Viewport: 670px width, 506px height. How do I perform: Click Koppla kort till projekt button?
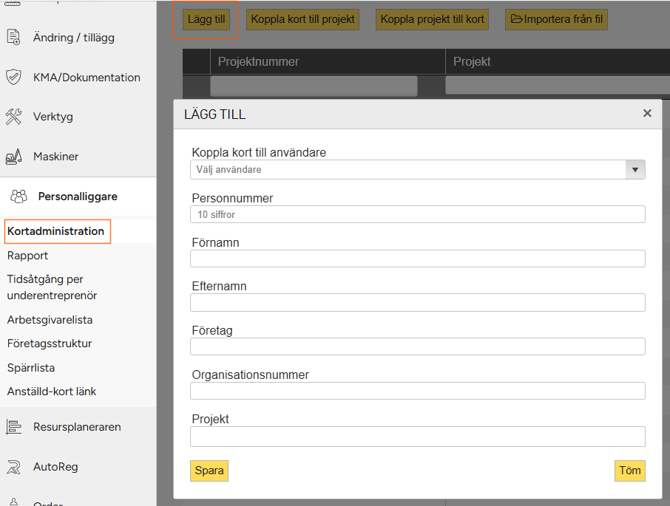(x=303, y=19)
